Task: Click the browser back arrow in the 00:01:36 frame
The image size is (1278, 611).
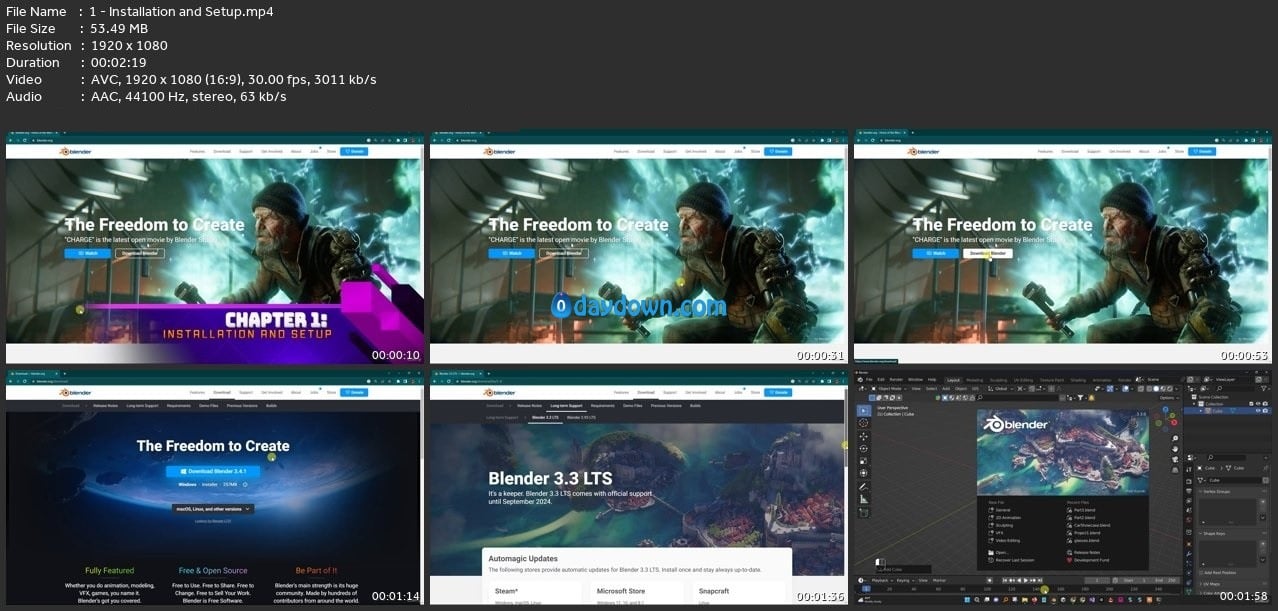Action: (x=435, y=383)
